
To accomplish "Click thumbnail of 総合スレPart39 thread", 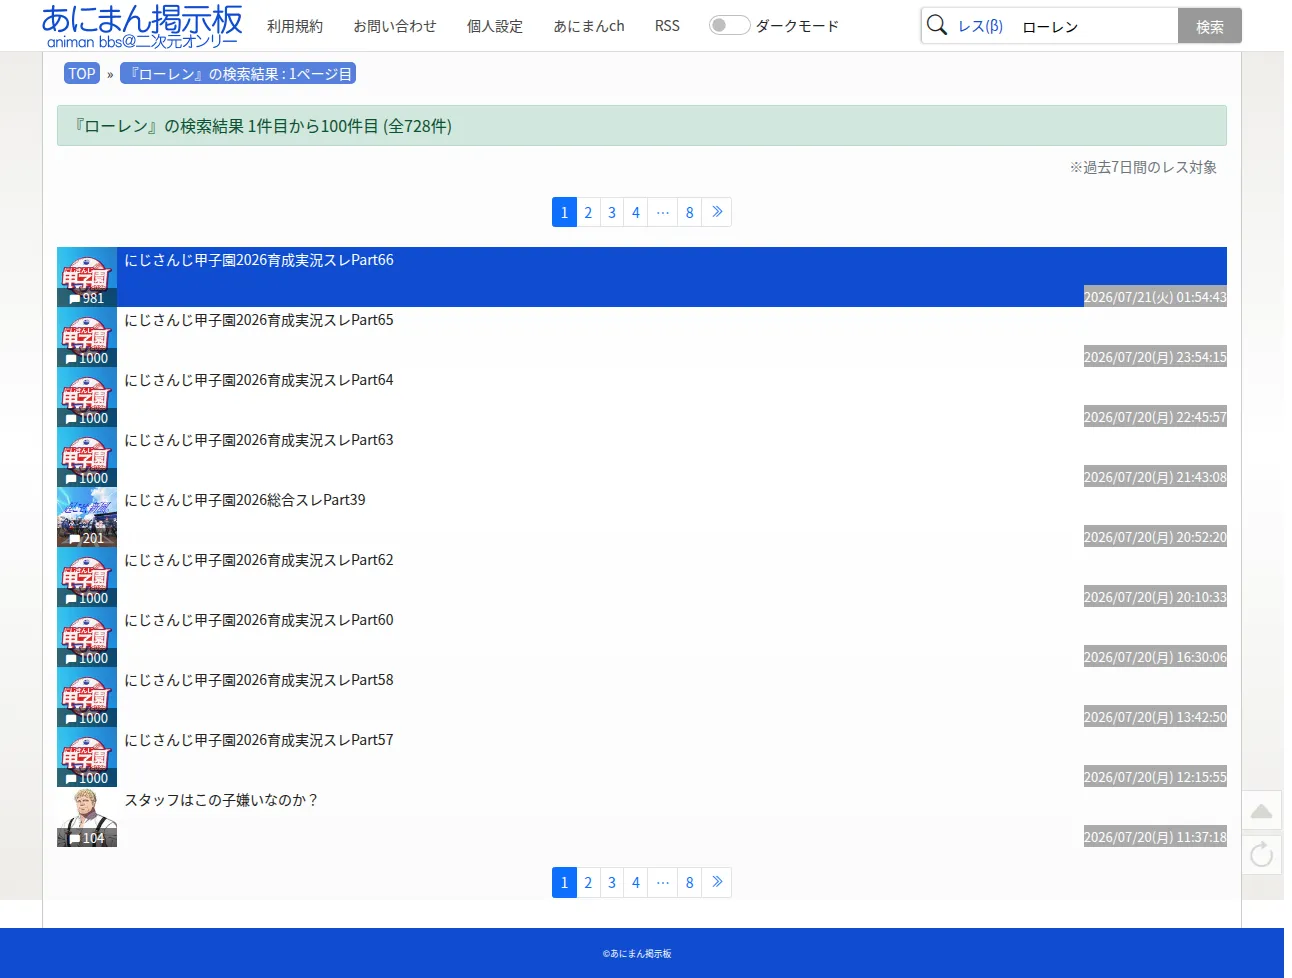I will click(87, 517).
